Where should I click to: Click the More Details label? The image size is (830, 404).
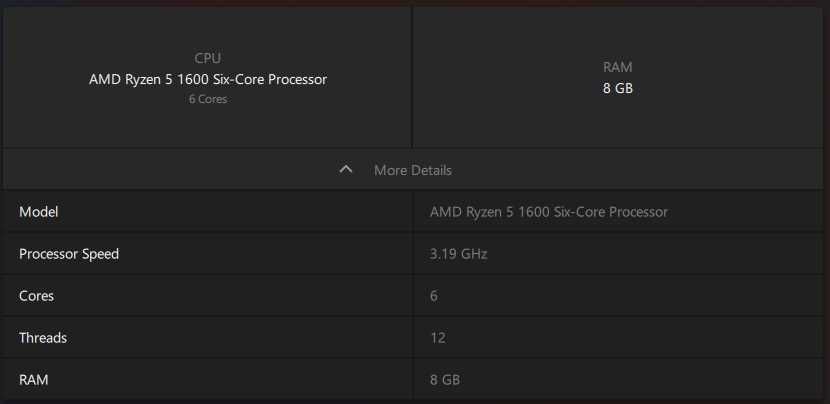point(413,170)
